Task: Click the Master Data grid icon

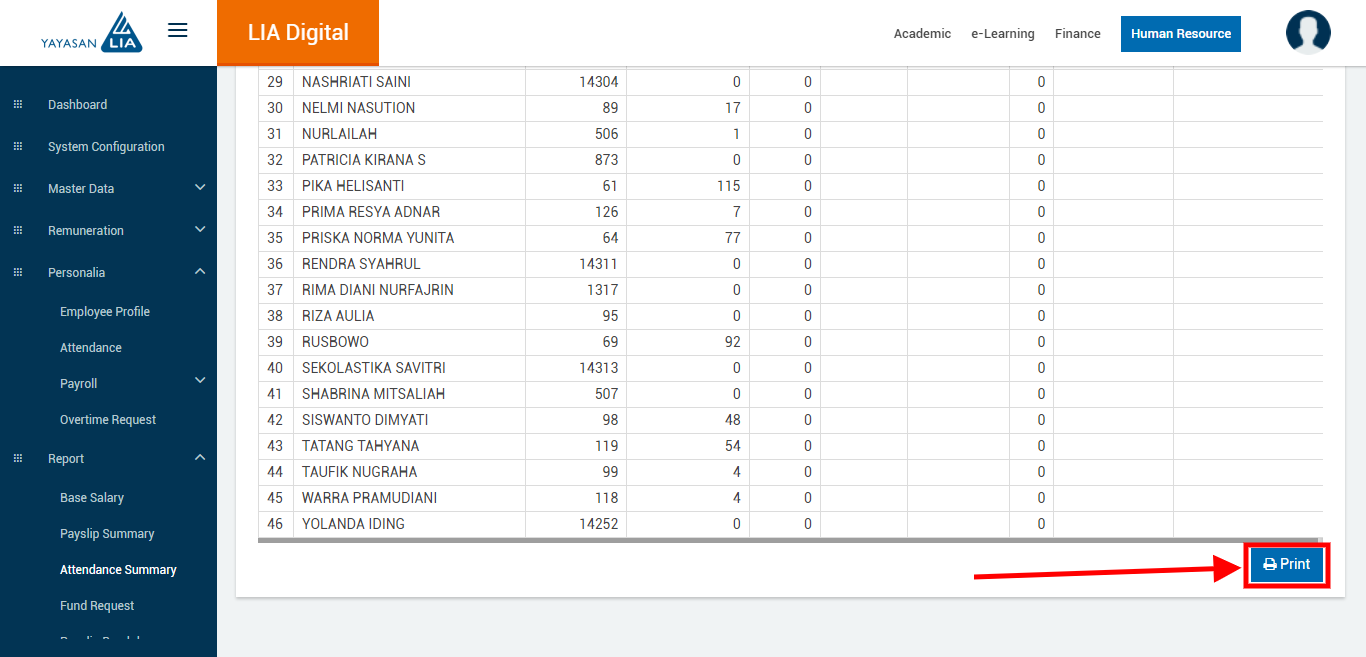Action: click(x=17, y=189)
